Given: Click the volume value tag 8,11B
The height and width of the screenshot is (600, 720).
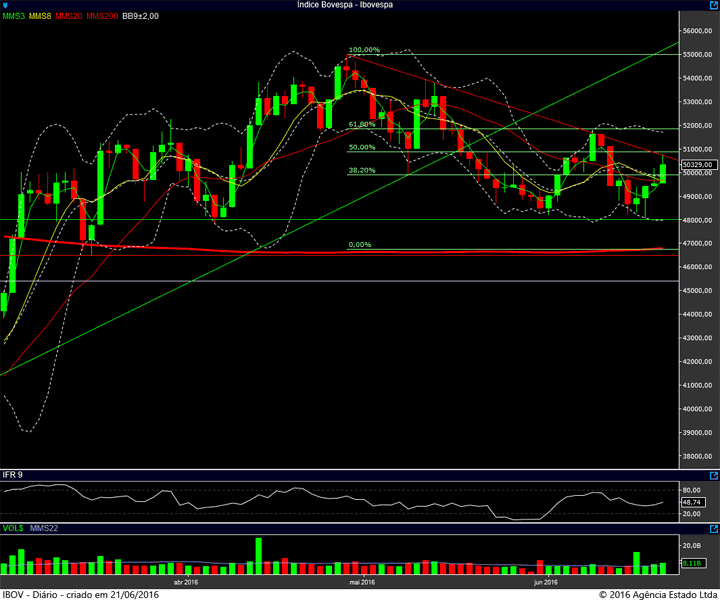Looking at the screenshot, I should (x=693, y=563).
